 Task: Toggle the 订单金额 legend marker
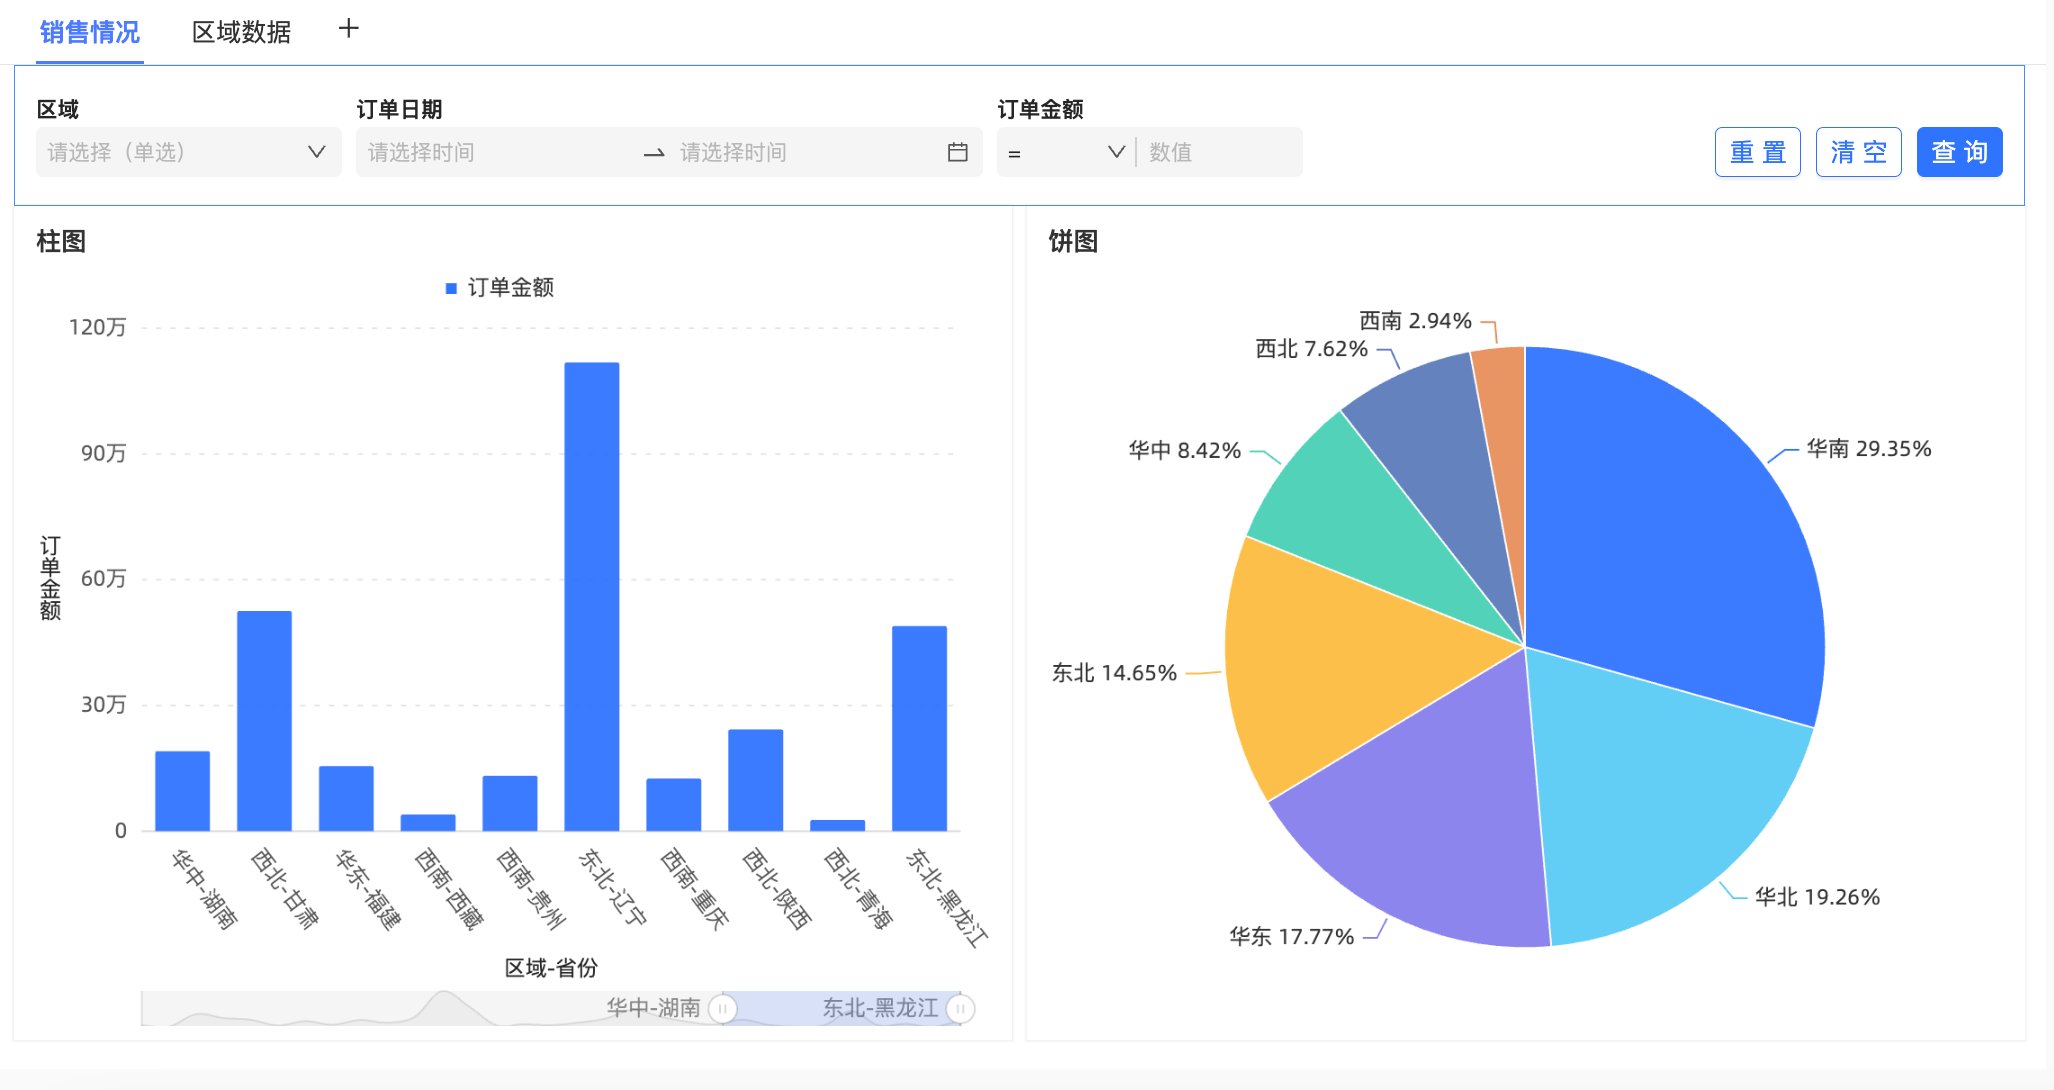tap(451, 288)
